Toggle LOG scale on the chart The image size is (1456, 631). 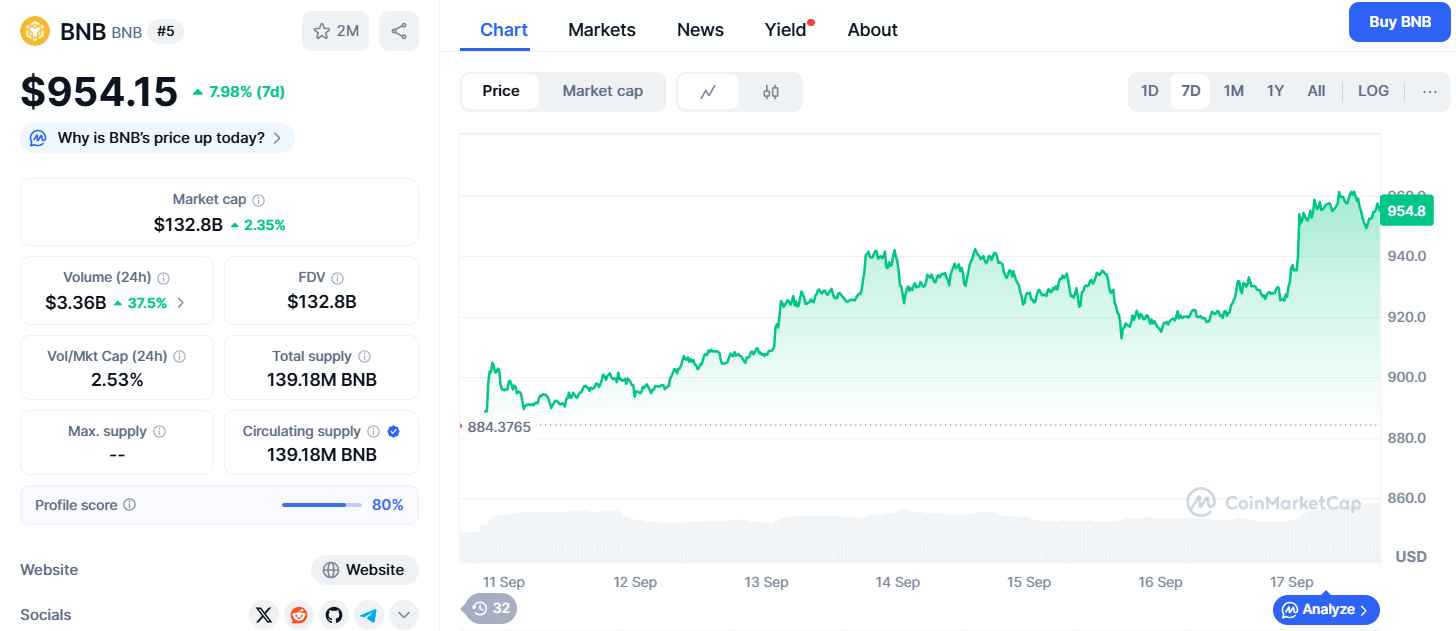1373,91
